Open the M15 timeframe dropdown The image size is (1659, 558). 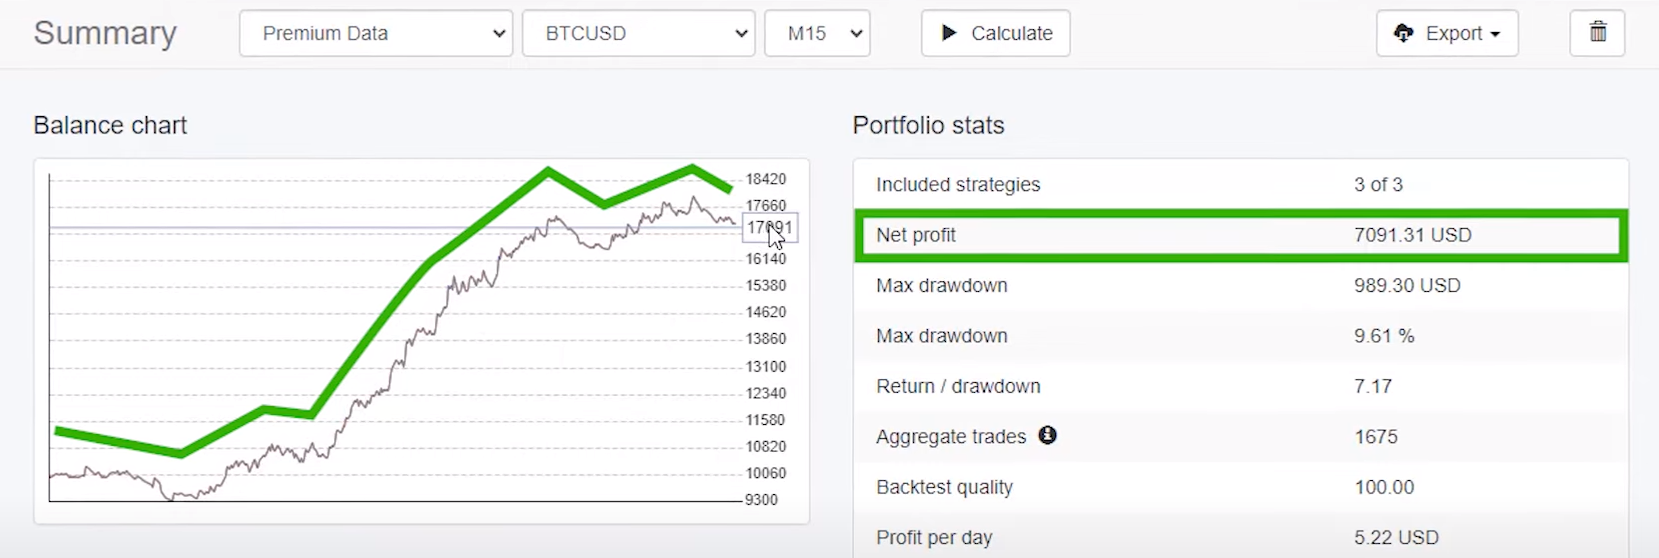pos(817,33)
